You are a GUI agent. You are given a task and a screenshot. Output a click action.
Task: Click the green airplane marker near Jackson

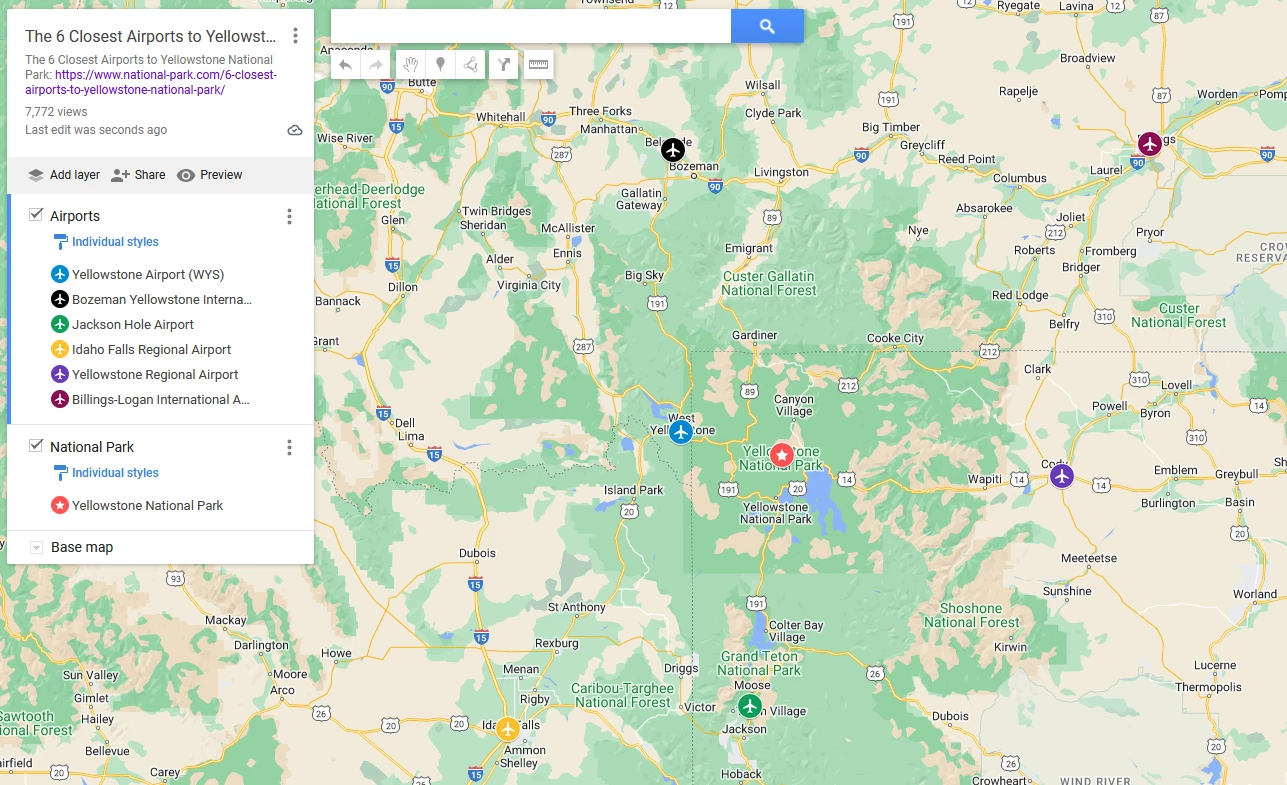pyautogui.click(x=750, y=706)
